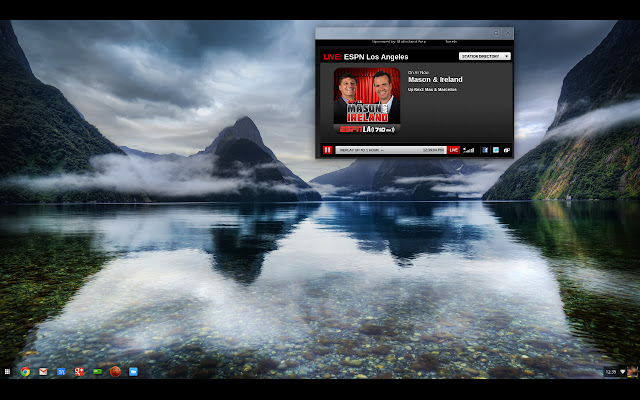Open the blue Google Calendar shelf icon
640x400 pixels.
(x=61, y=371)
